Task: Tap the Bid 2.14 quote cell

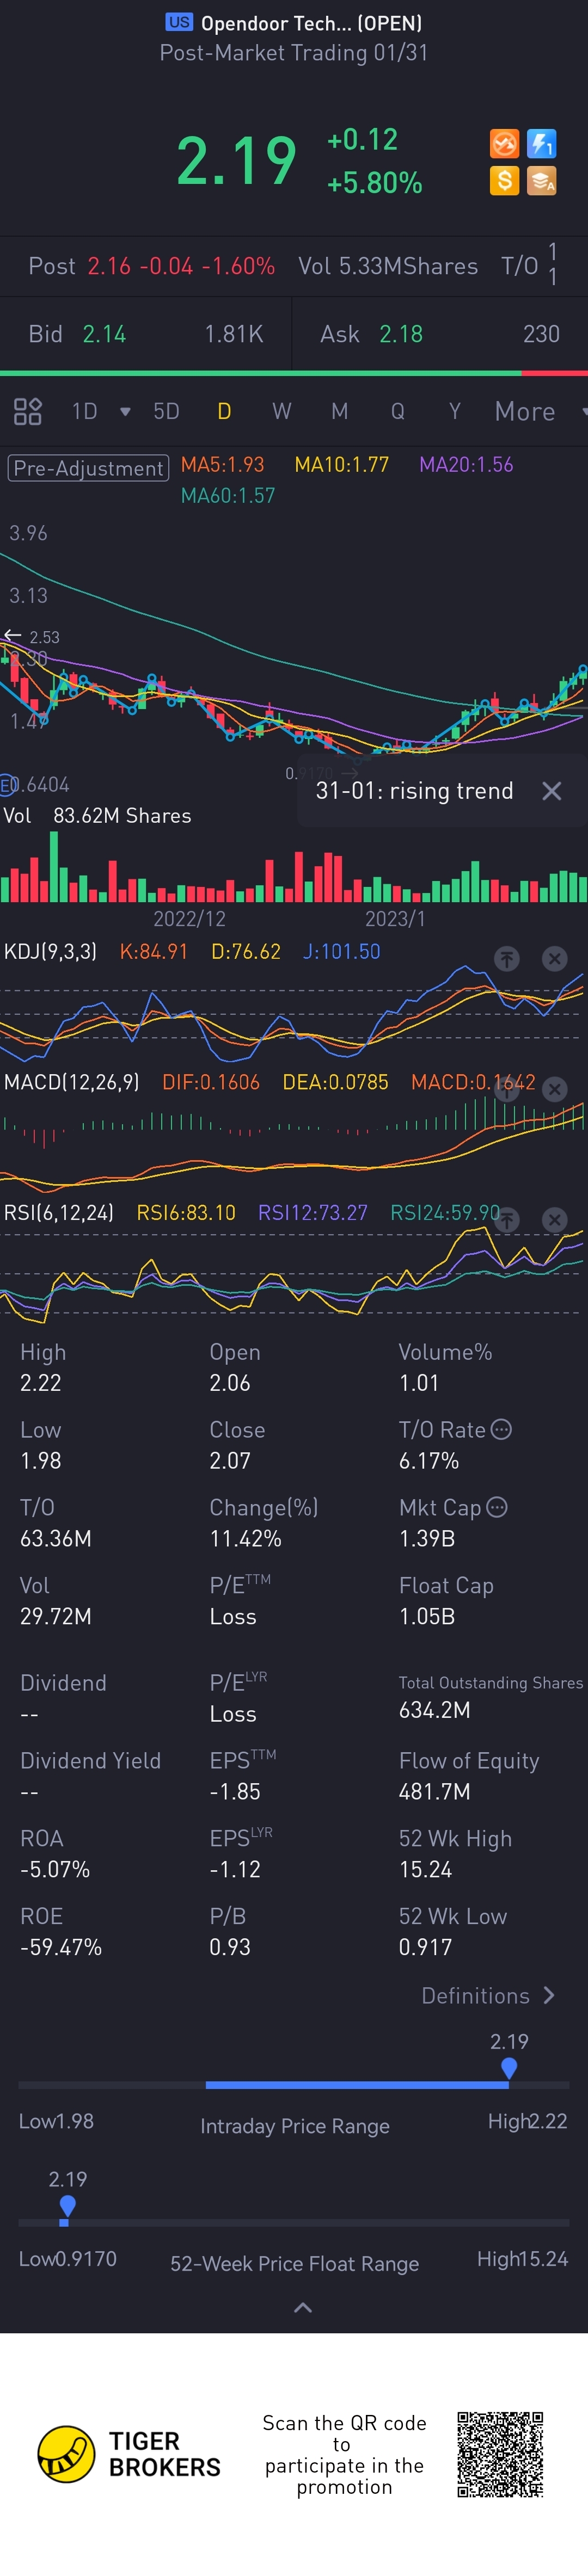Action: (146, 334)
